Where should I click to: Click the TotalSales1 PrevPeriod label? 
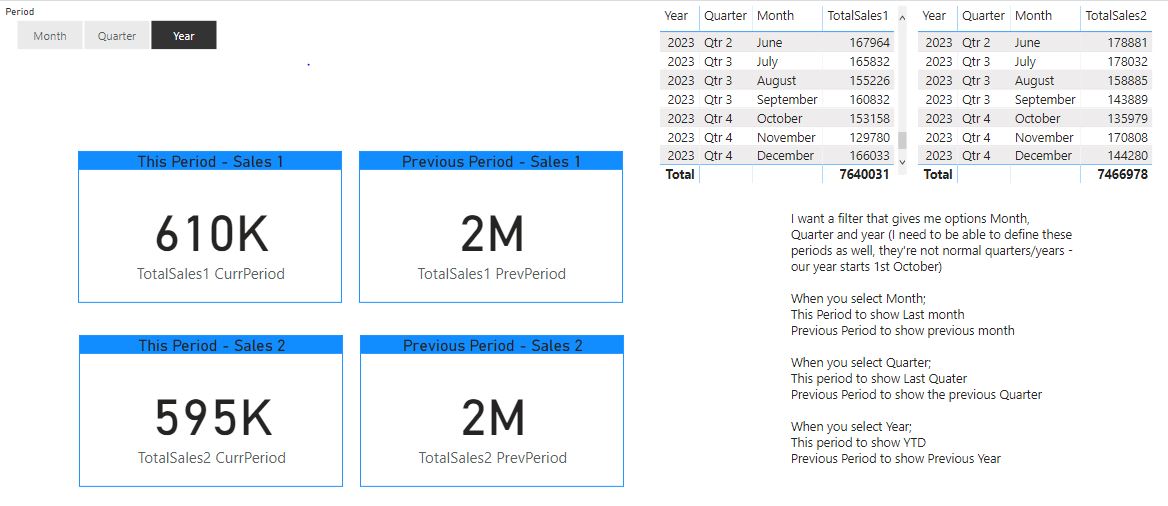[492, 273]
